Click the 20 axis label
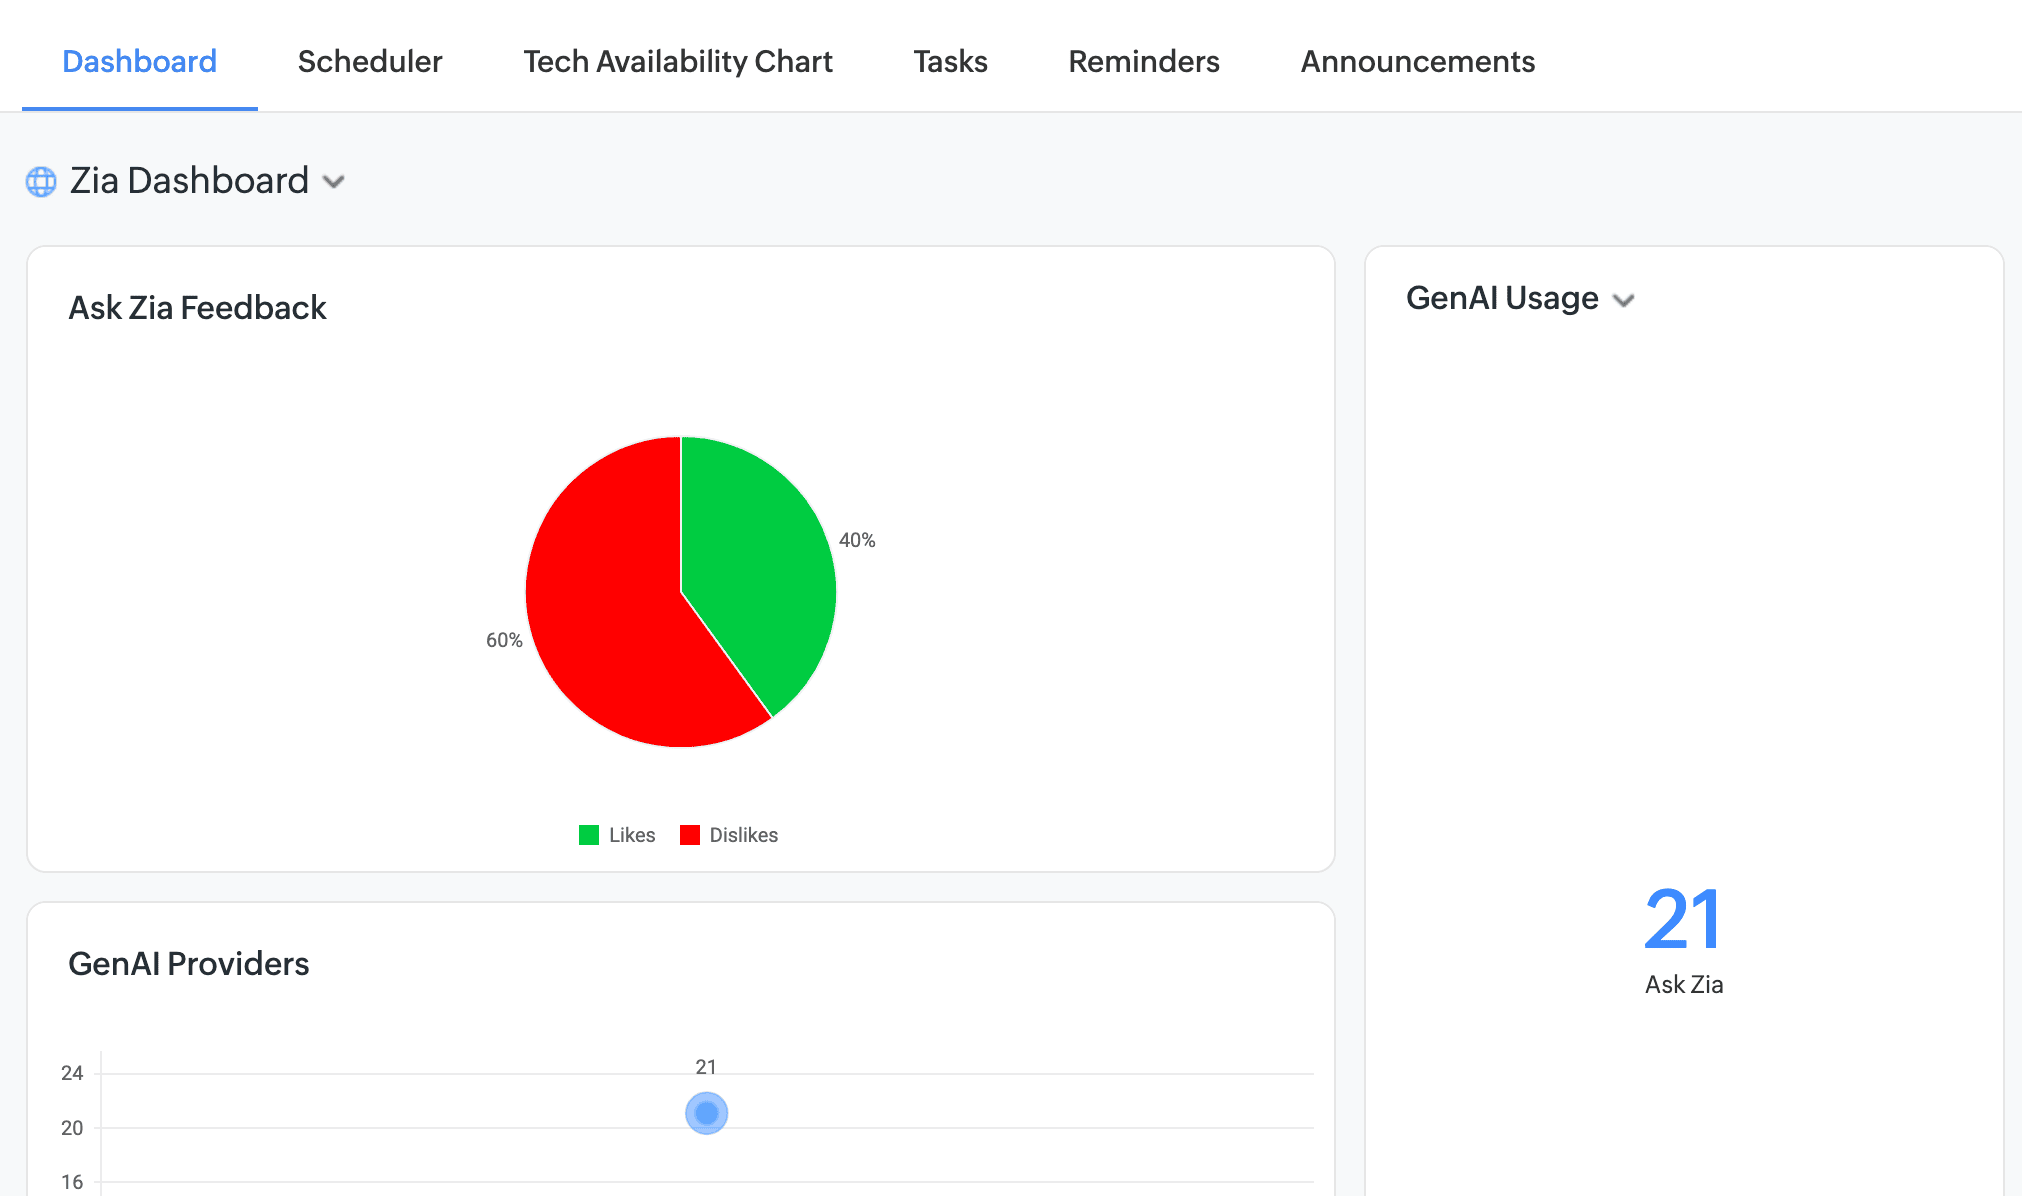This screenshot has height=1196, width=2022. 72,1128
